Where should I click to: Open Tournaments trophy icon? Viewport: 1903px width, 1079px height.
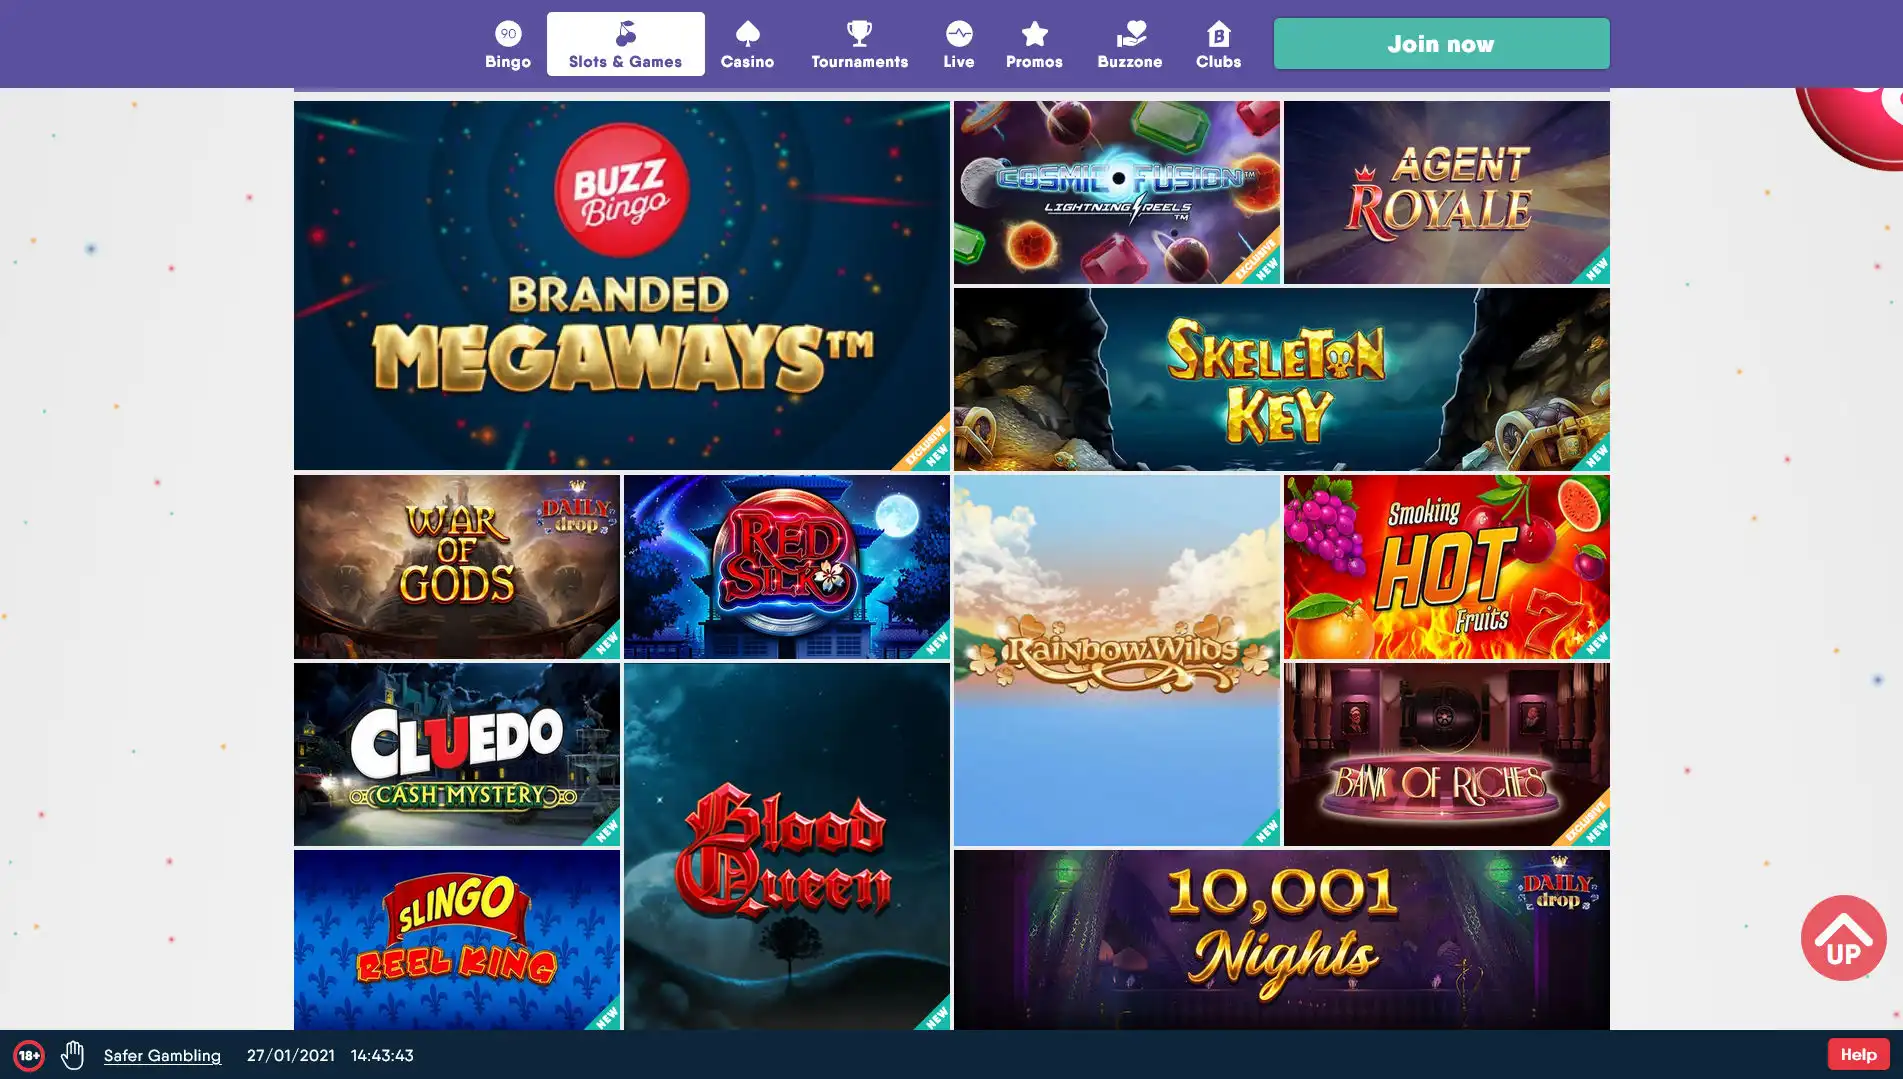pyautogui.click(x=859, y=34)
